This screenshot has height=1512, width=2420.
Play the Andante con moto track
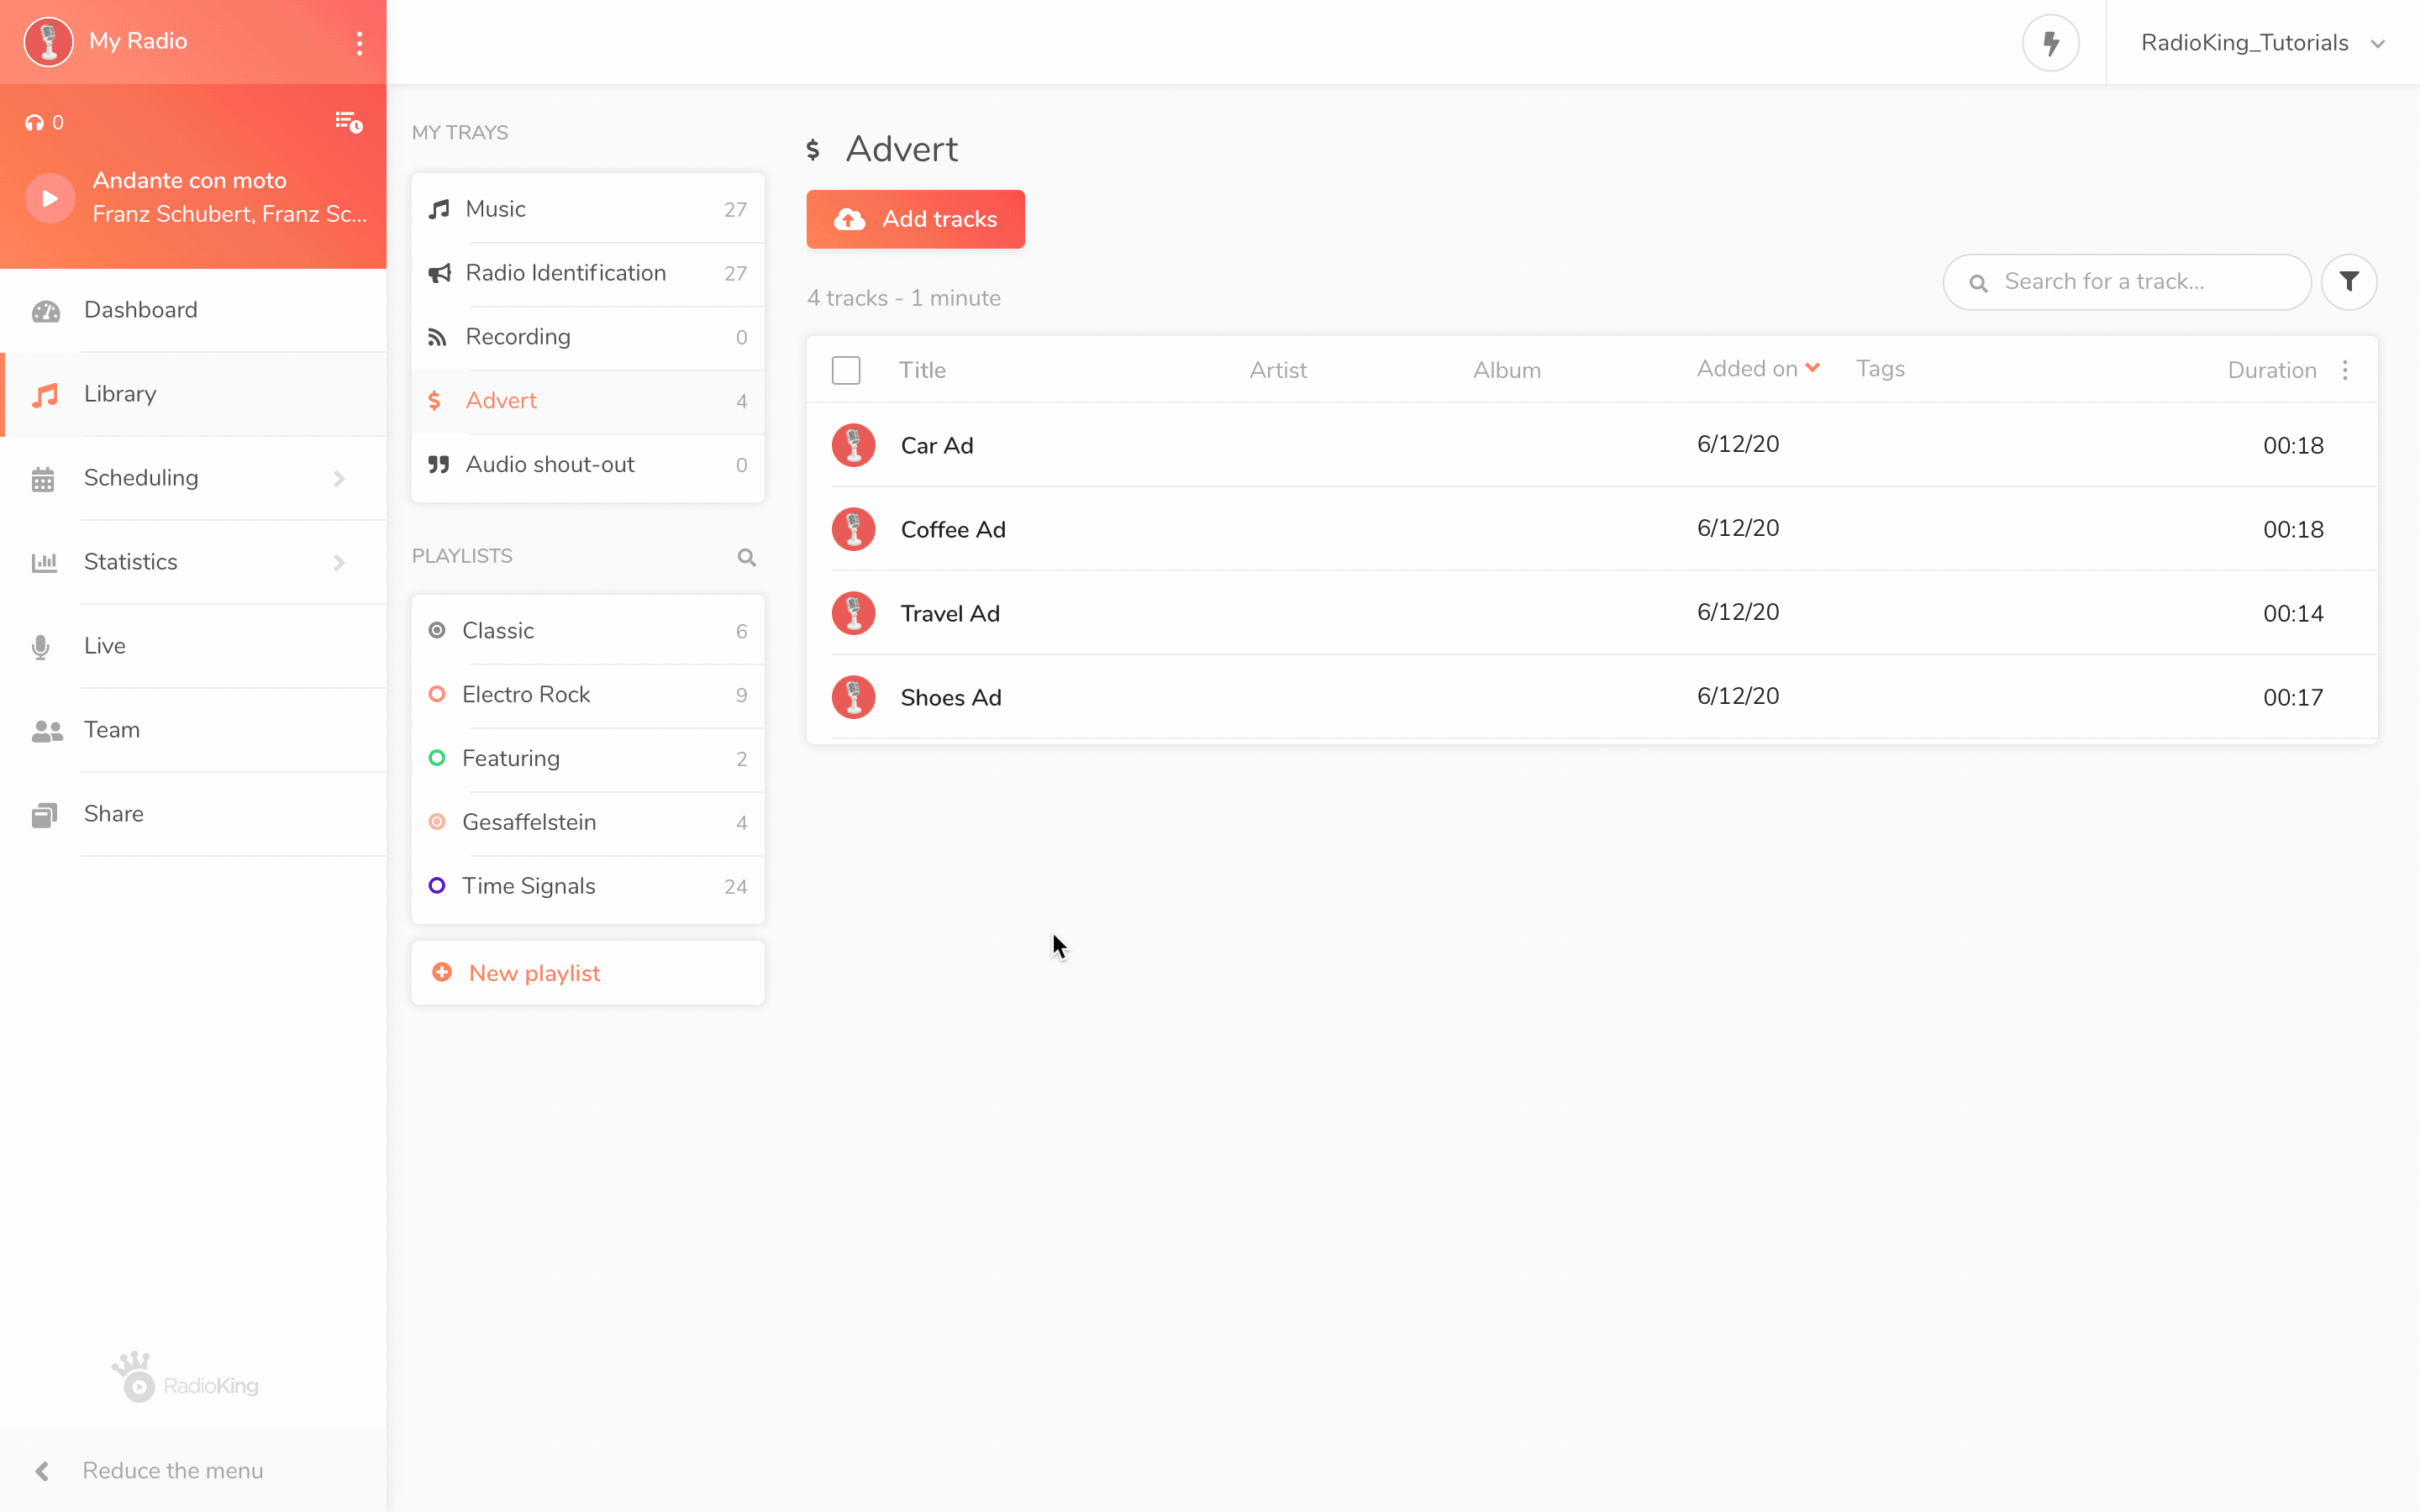[49, 198]
